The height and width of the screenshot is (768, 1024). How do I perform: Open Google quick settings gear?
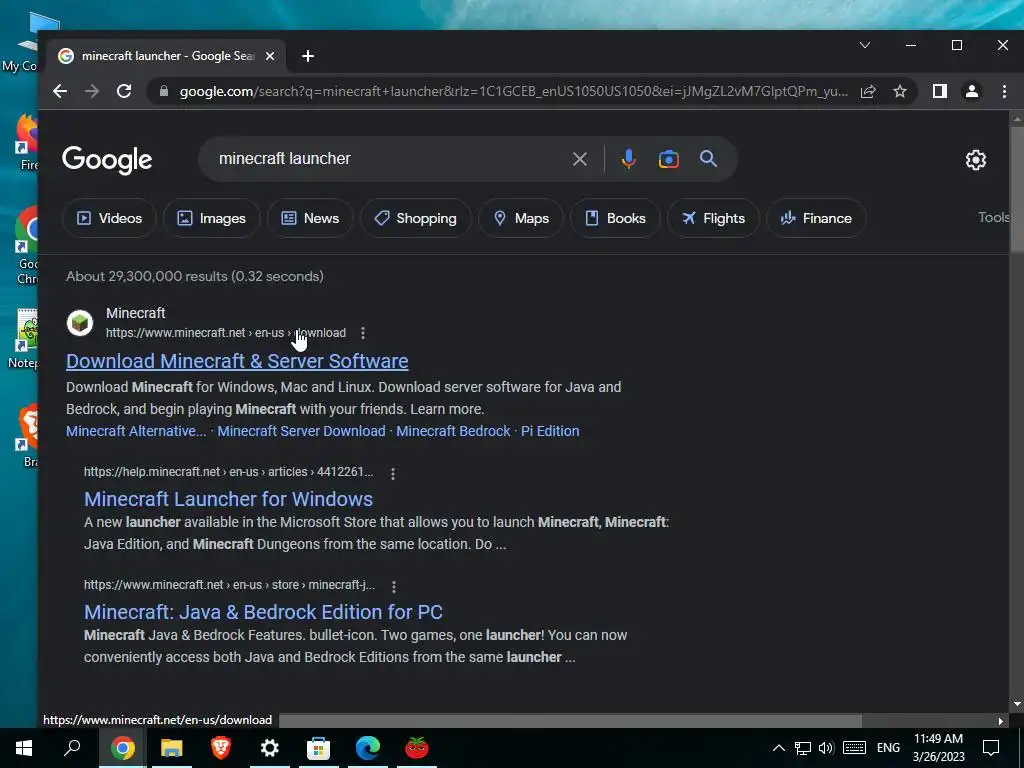976,159
